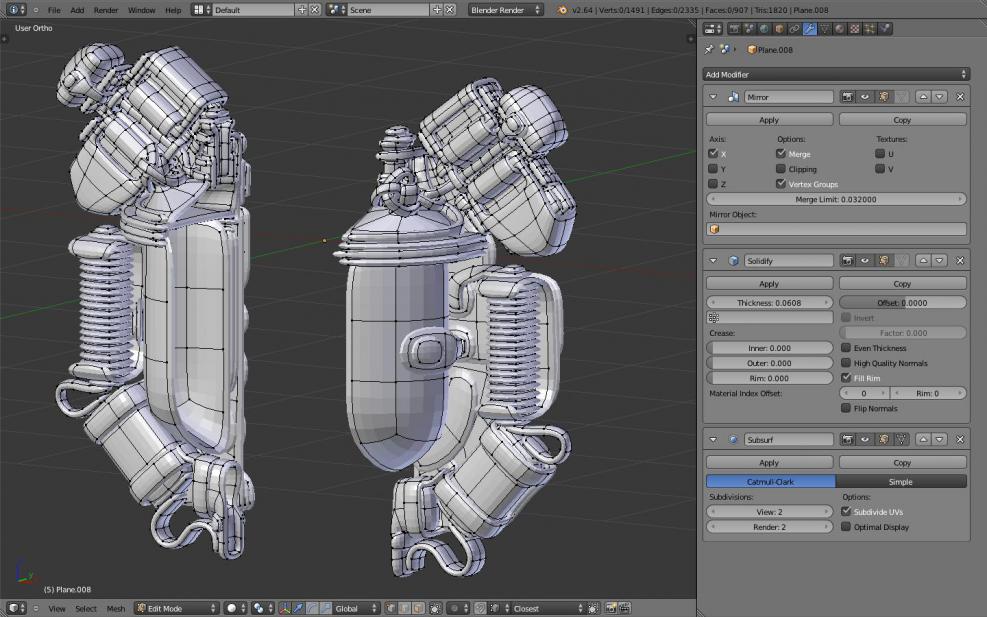Click Apply on the Mirror modifier
This screenshot has width=987, height=617.
tap(769, 120)
